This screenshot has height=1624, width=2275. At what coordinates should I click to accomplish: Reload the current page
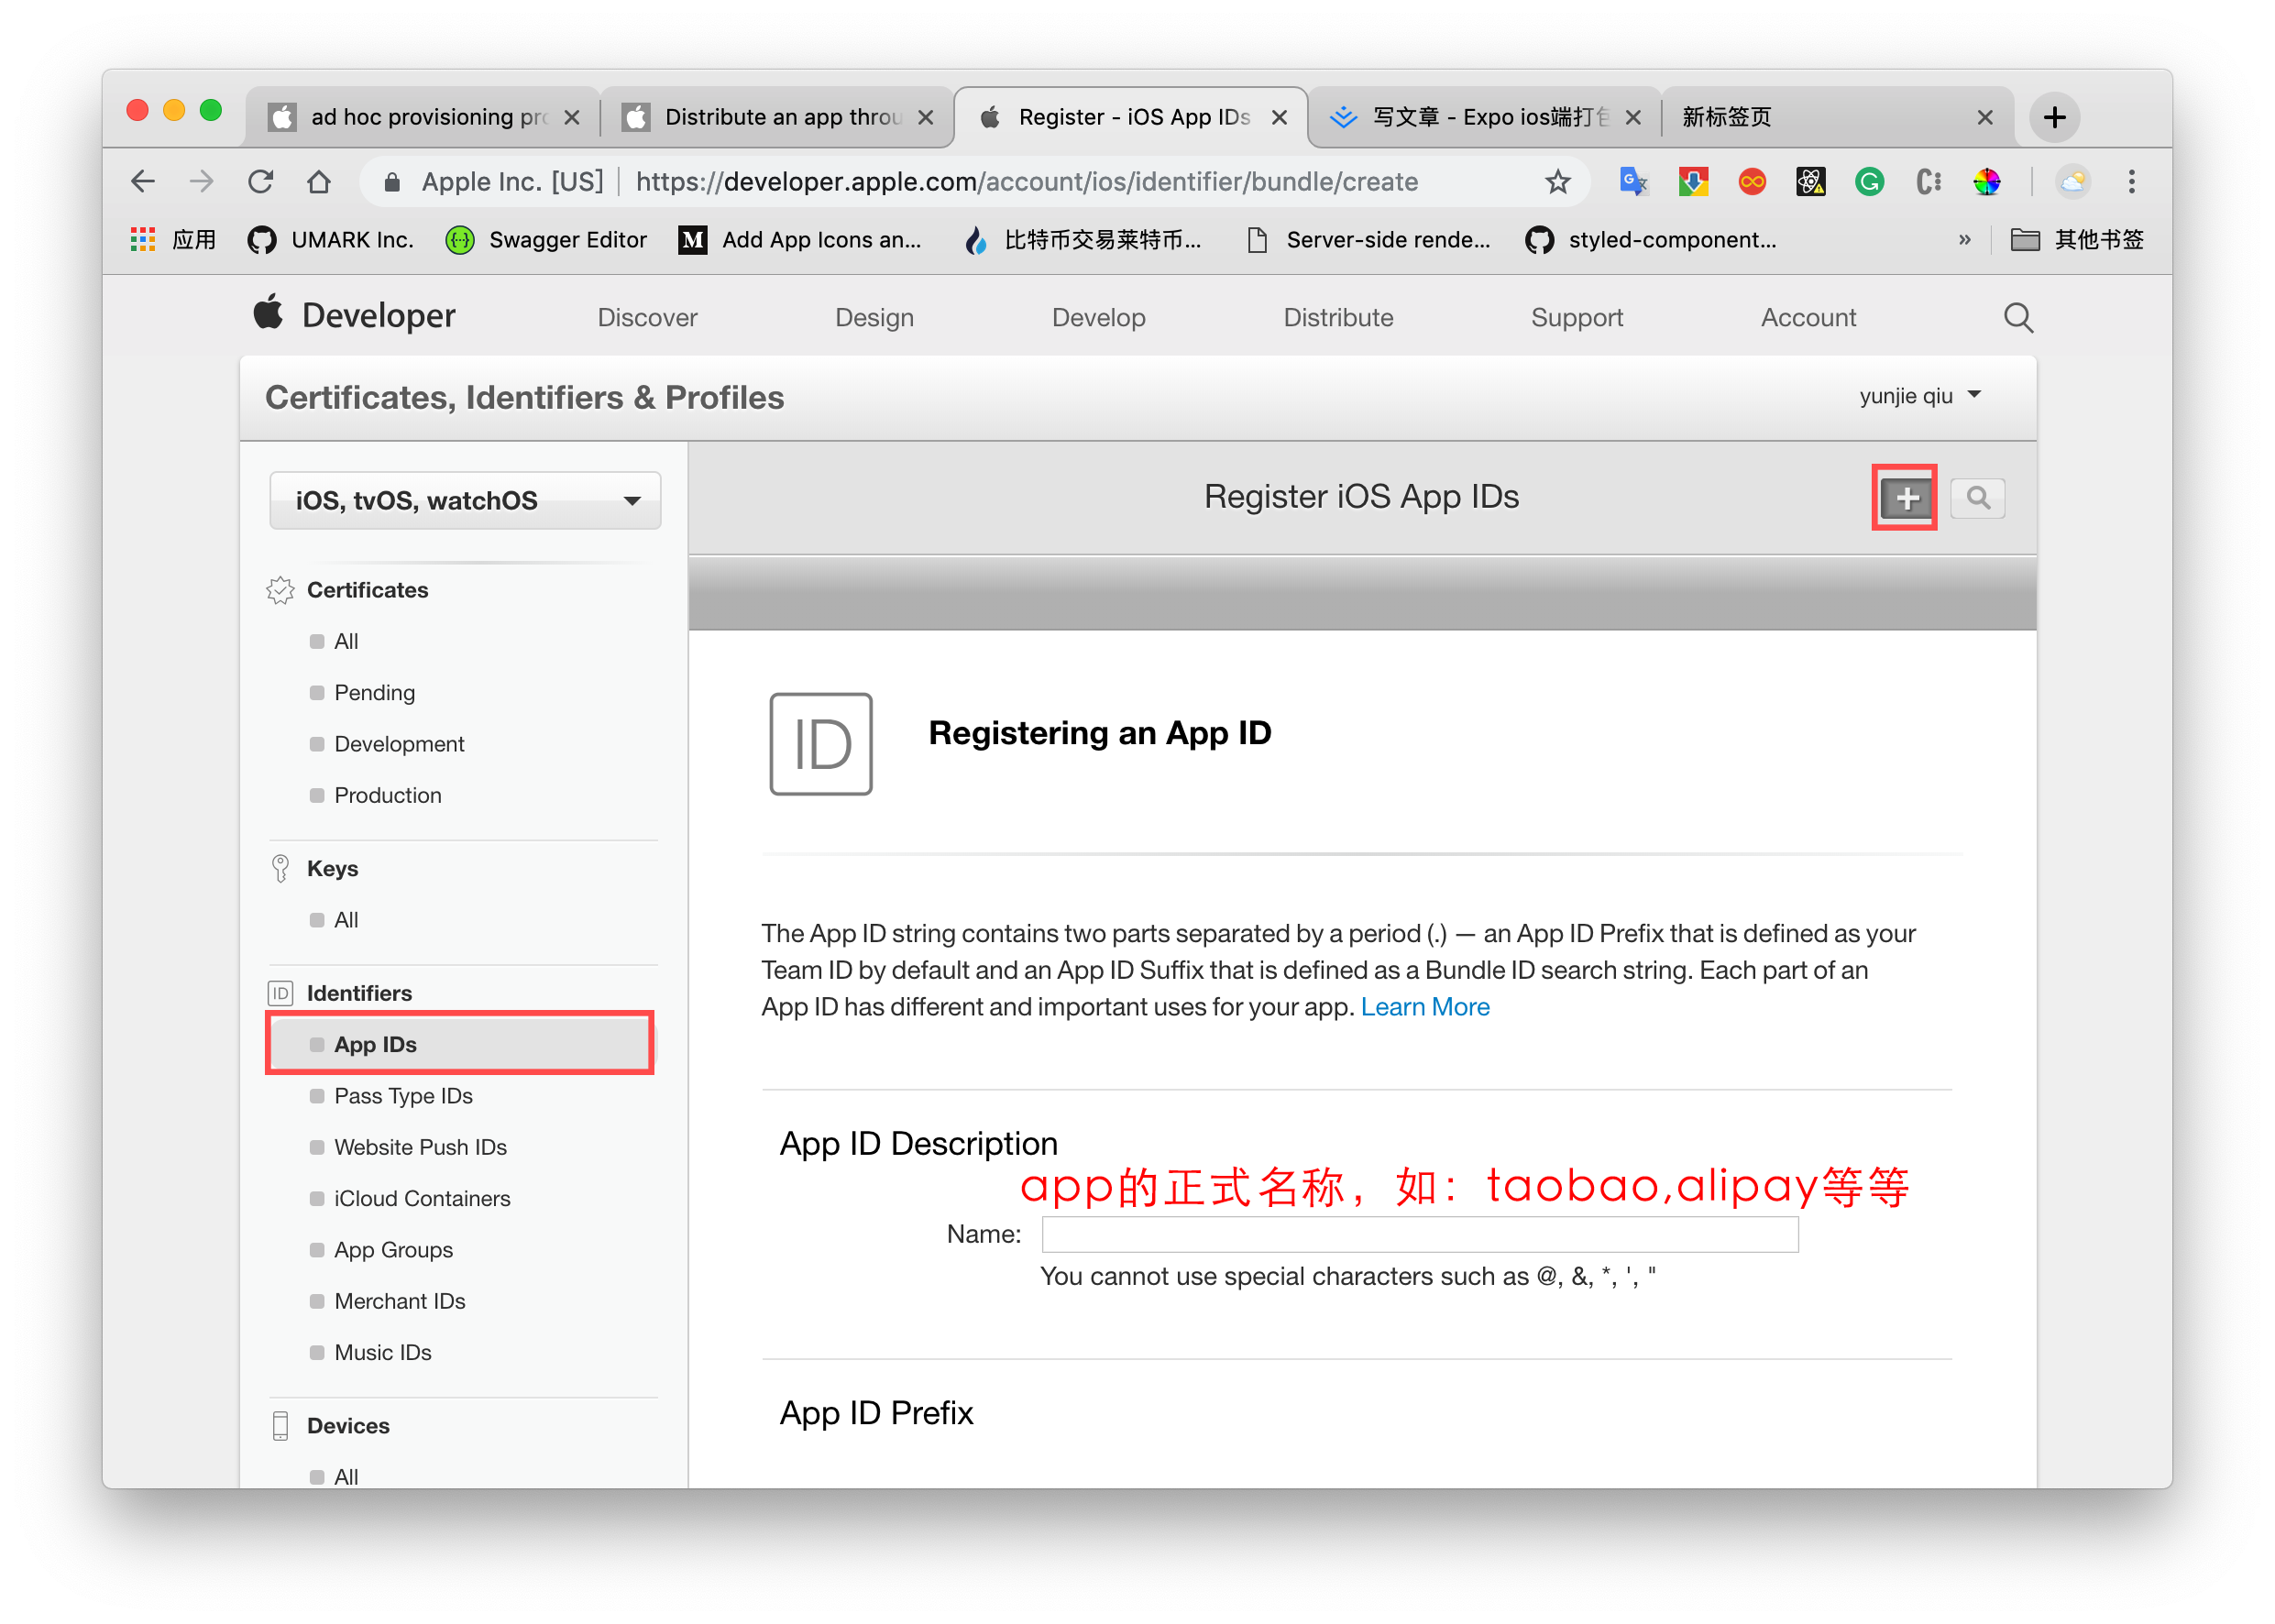pos(261,182)
